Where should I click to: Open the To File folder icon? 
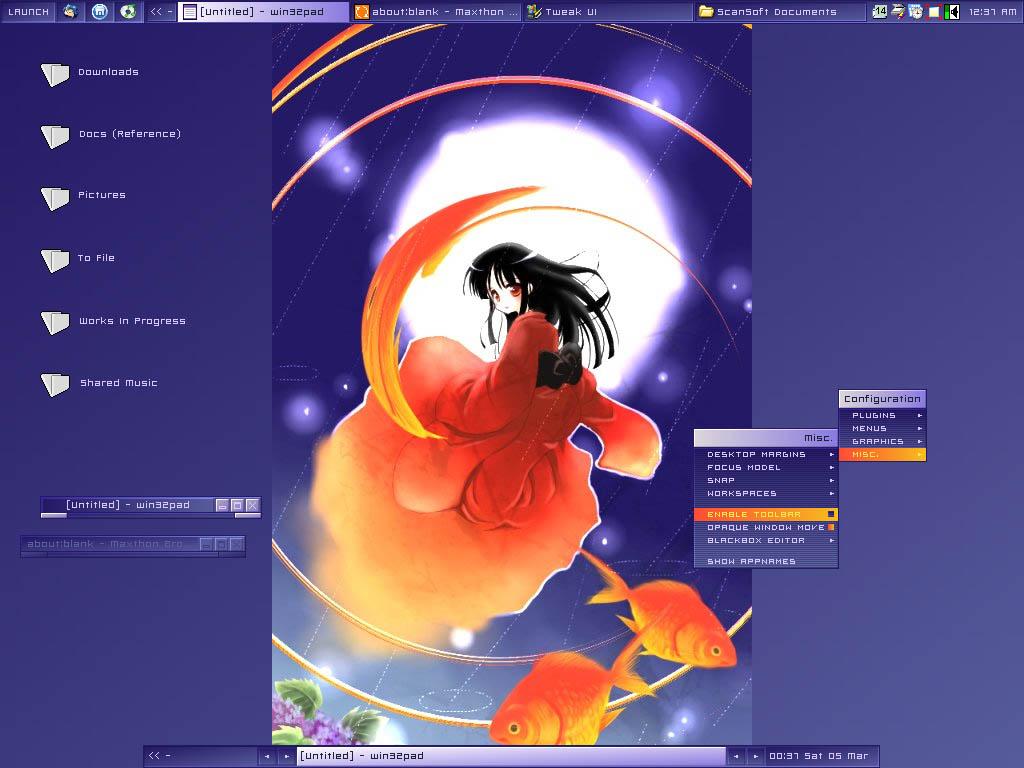pyautogui.click(x=55, y=260)
